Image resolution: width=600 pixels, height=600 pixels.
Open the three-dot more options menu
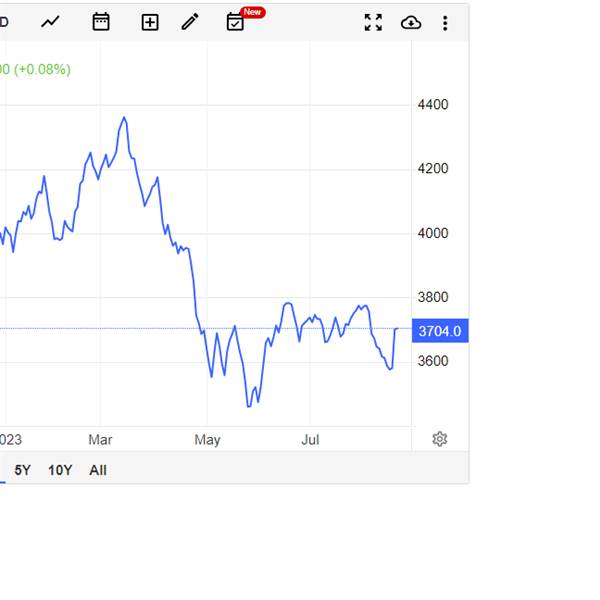point(445,23)
